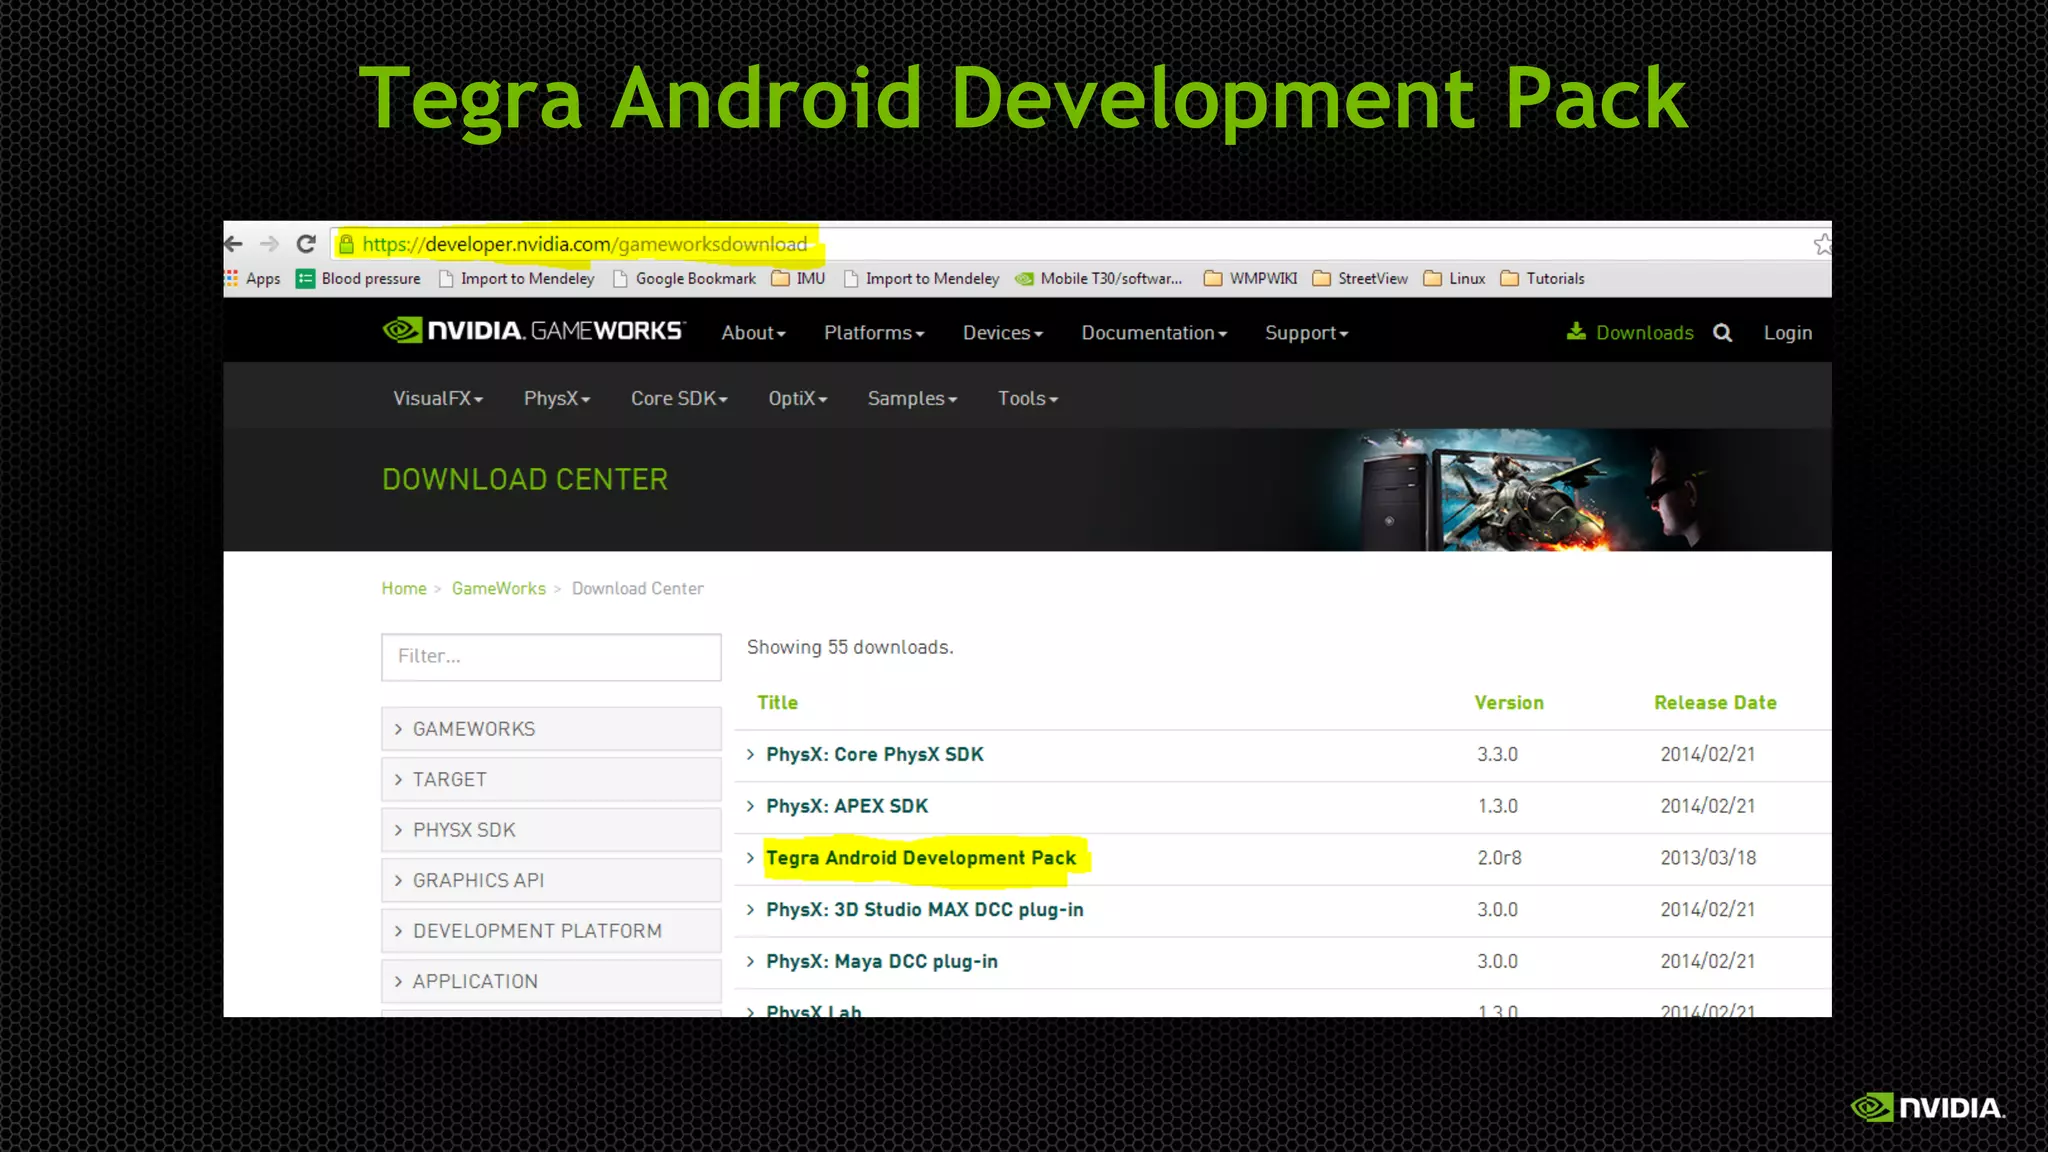The height and width of the screenshot is (1152, 2048).
Task: Click the Download Center breadcrumb text
Action: (x=638, y=589)
